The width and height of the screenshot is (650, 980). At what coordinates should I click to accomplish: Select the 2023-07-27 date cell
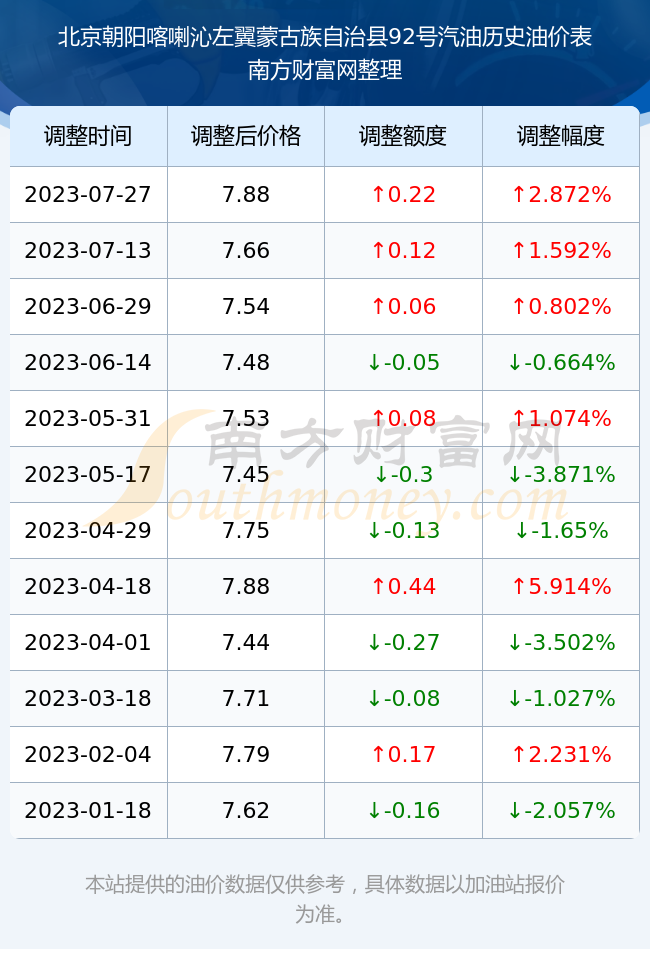[x=88, y=194]
